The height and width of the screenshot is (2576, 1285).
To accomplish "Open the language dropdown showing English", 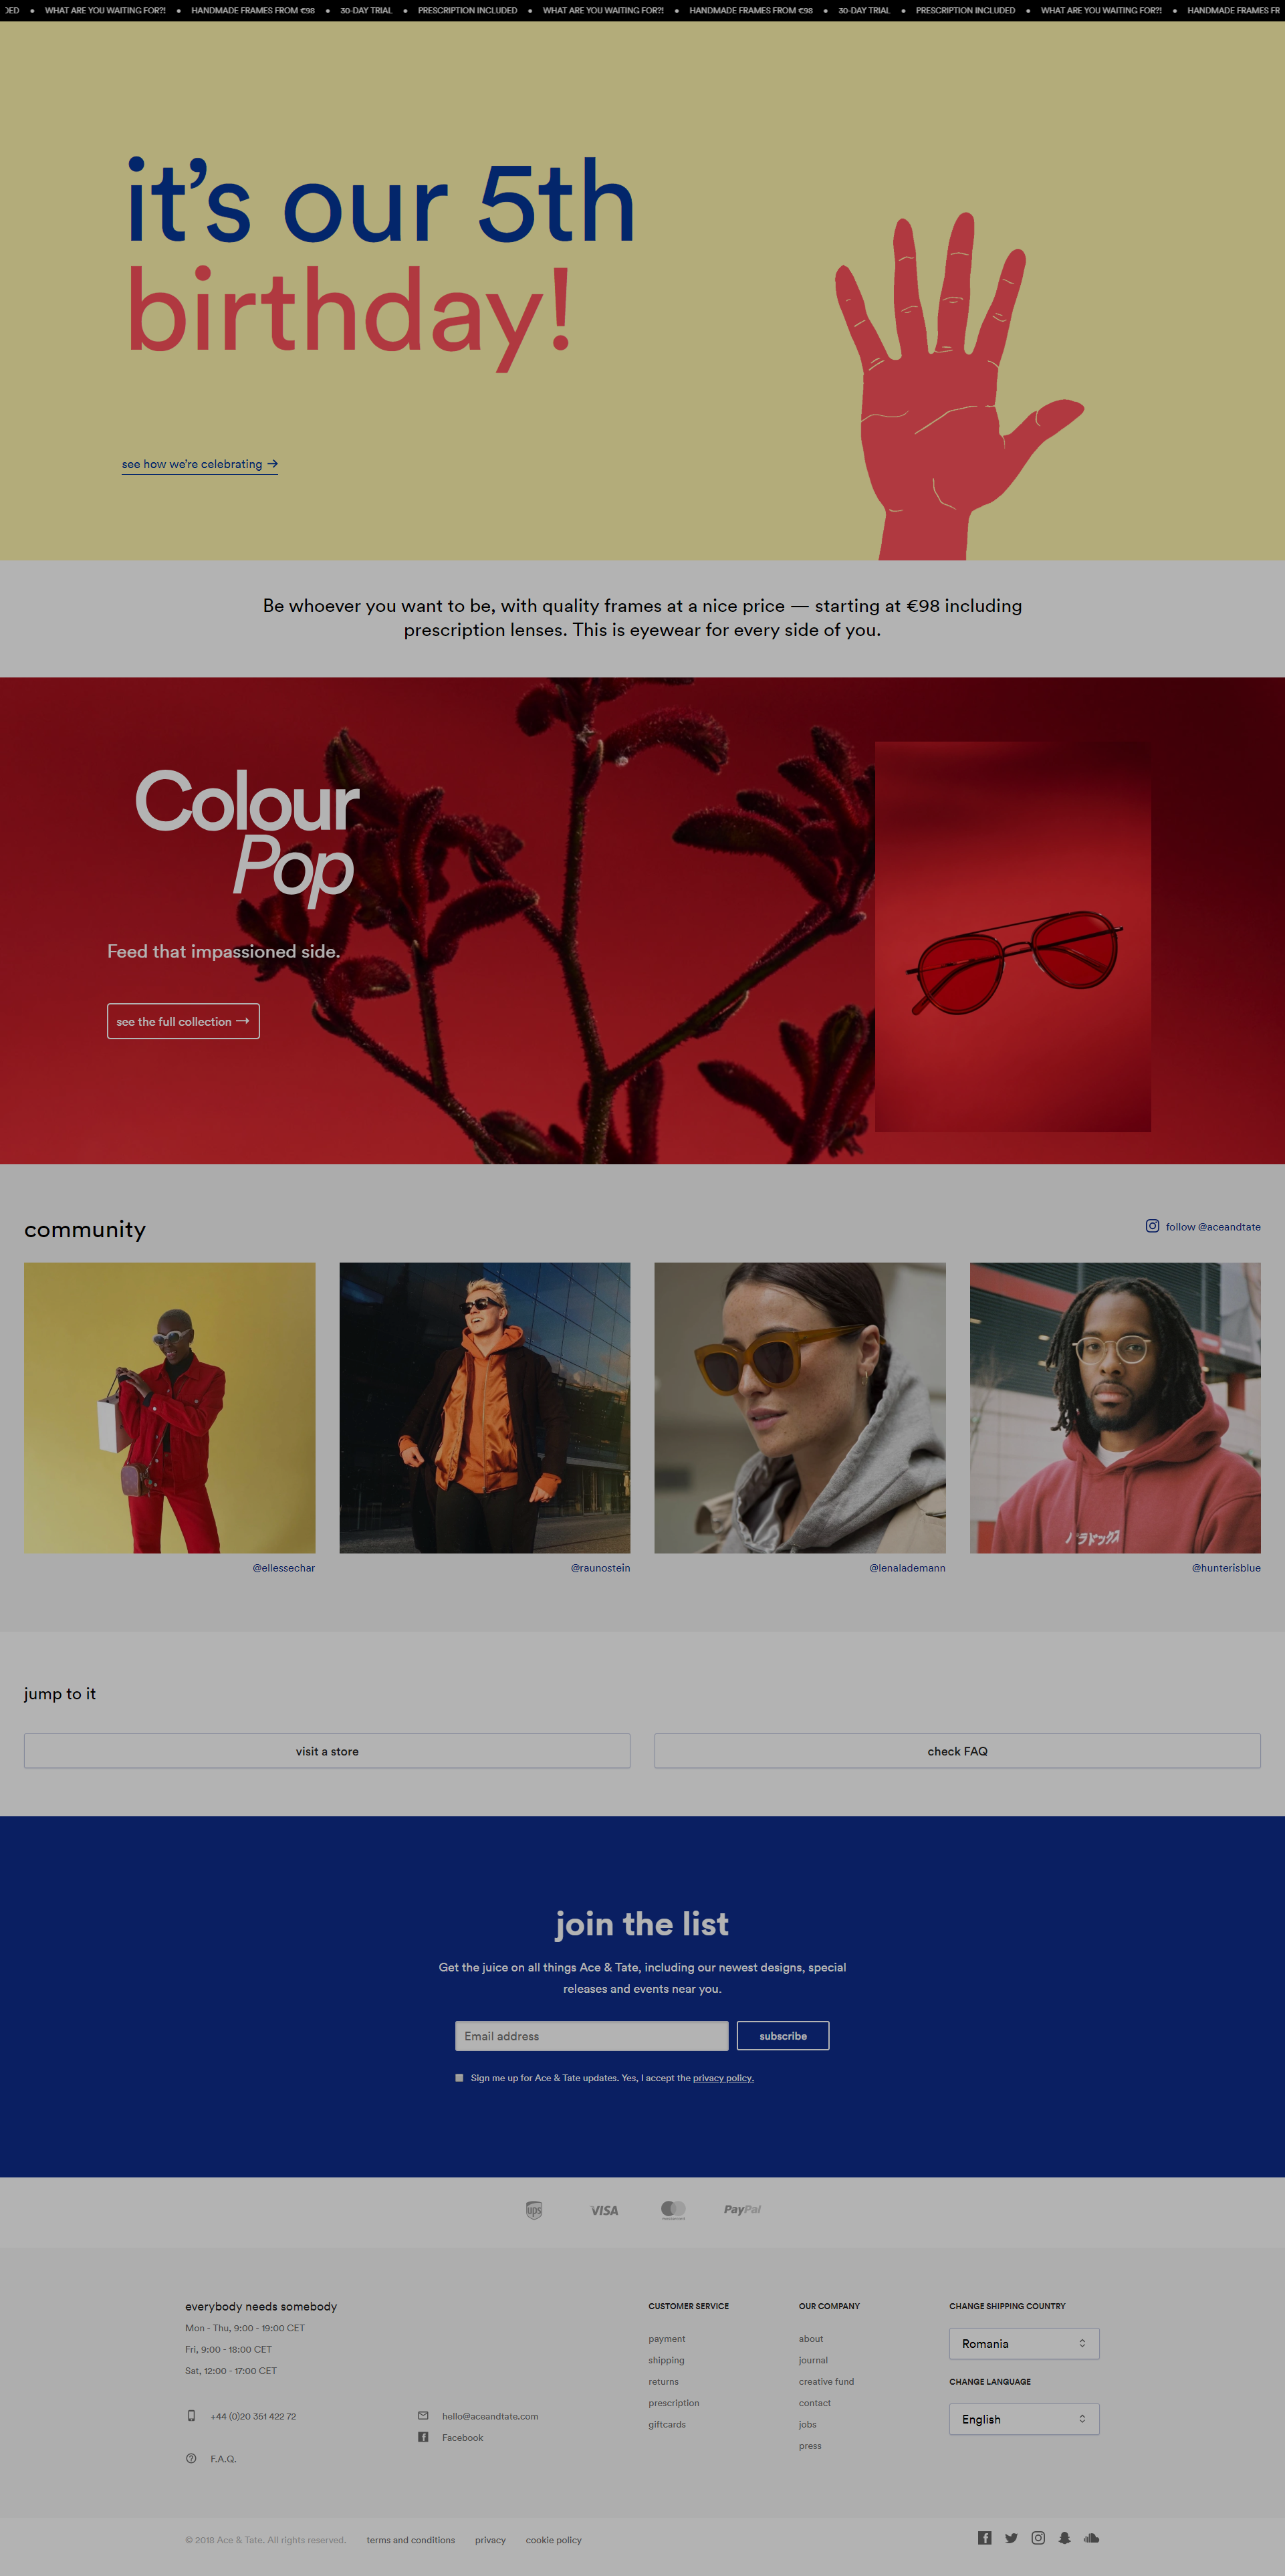I will 1023,2419.
